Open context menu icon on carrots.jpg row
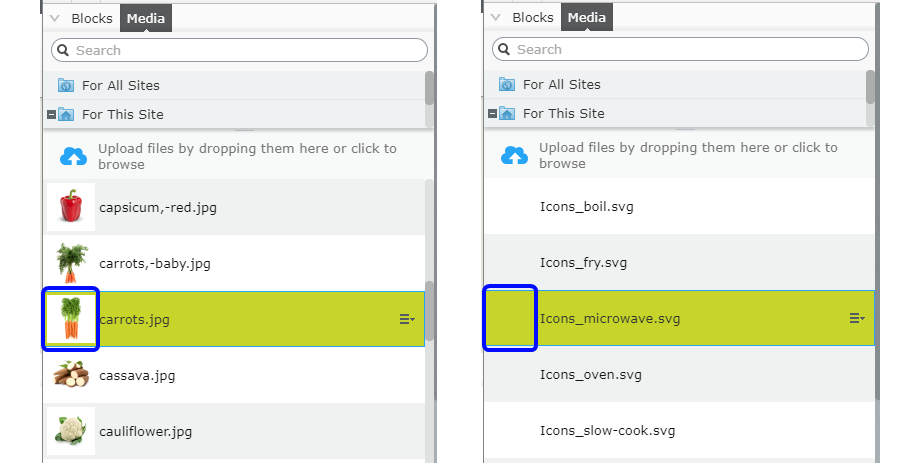This screenshot has width=920, height=463. pyautogui.click(x=407, y=319)
